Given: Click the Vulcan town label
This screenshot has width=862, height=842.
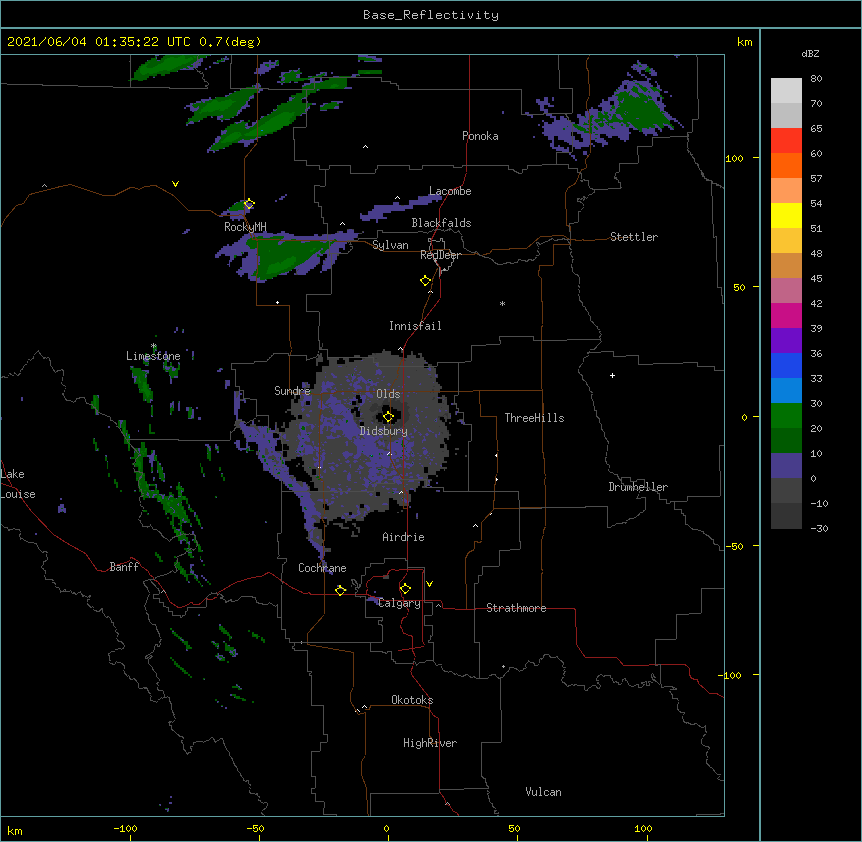Looking at the screenshot, I should 543,792.
